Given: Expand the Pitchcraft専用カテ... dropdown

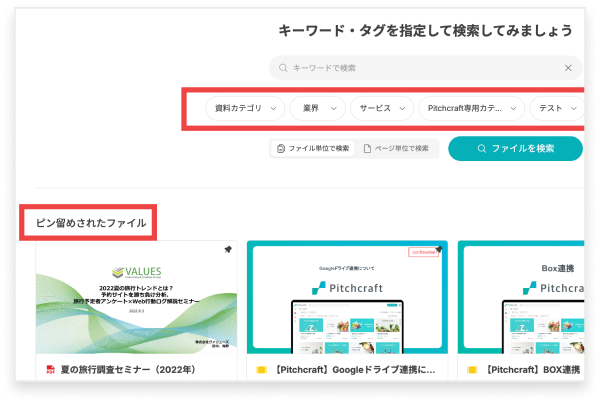Looking at the screenshot, I should (x=471, y=108).
